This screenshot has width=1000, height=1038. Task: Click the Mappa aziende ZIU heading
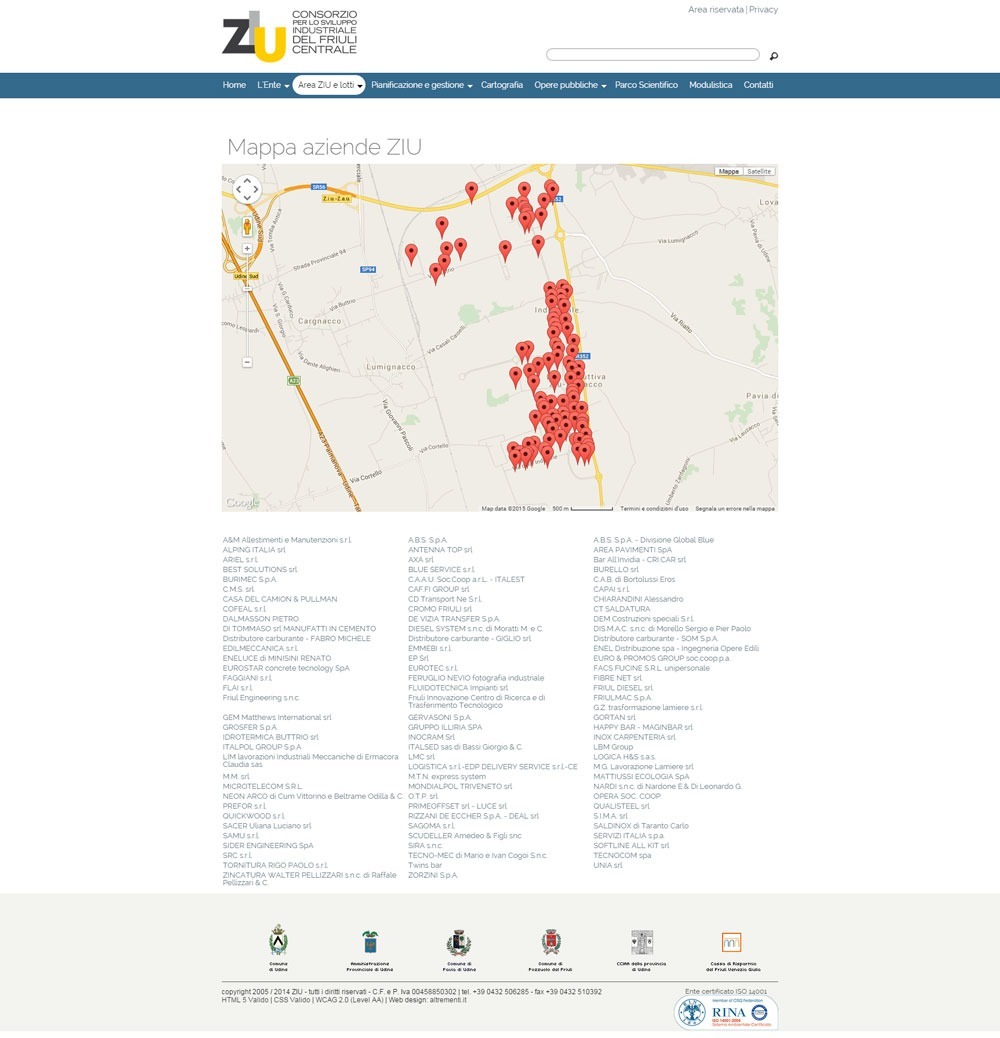324,147
